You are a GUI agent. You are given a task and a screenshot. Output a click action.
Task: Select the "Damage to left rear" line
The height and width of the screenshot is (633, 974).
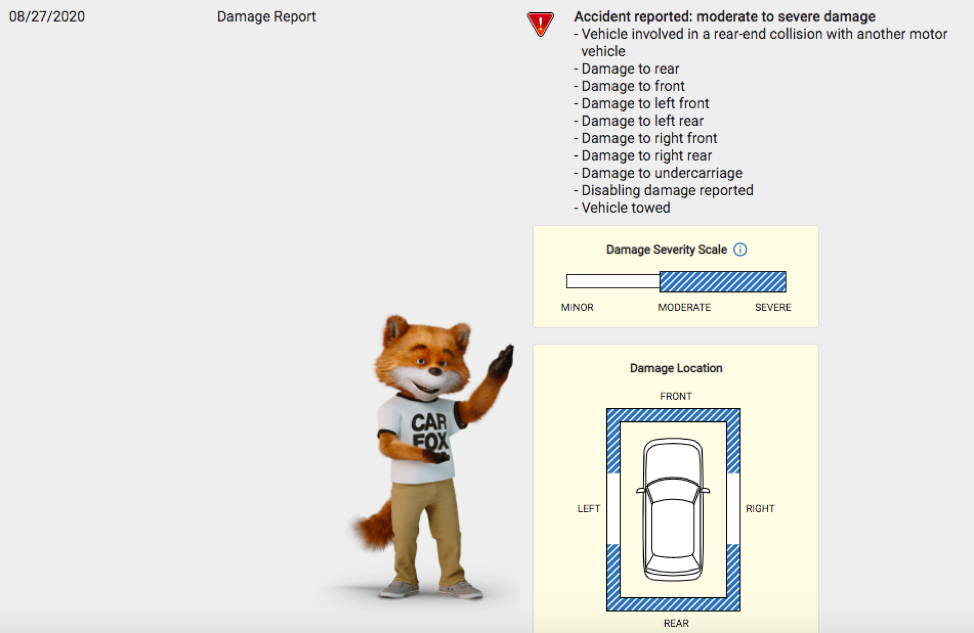pyautogui.click(x=639, y=121)
